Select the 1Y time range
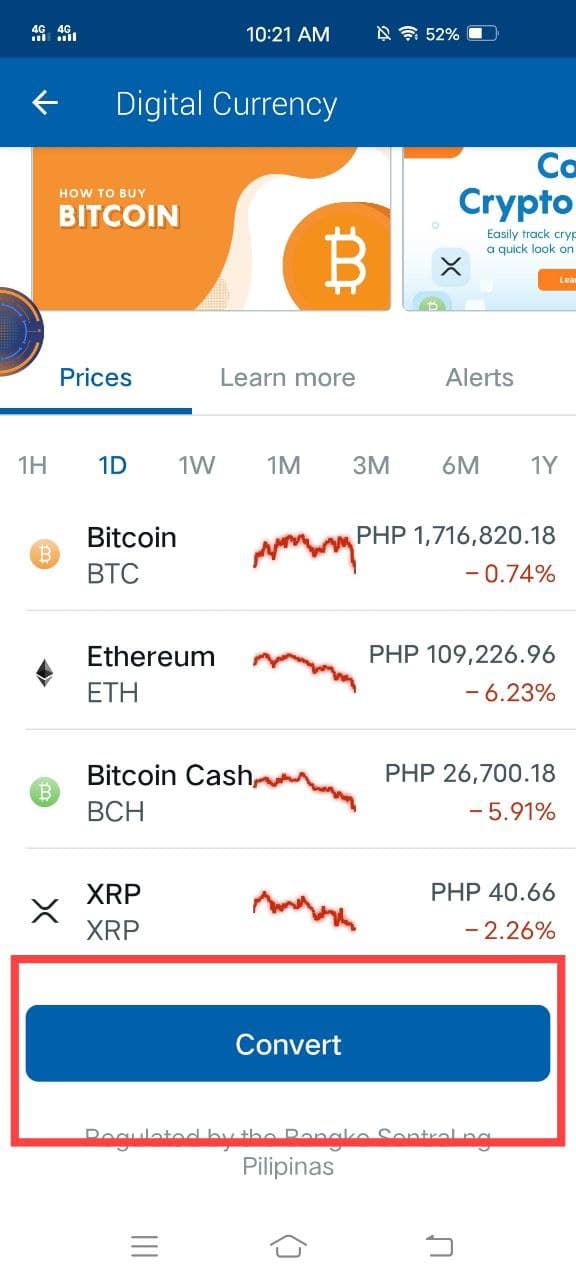Screen dimensions: 576x1280 (x=543, y=465)
